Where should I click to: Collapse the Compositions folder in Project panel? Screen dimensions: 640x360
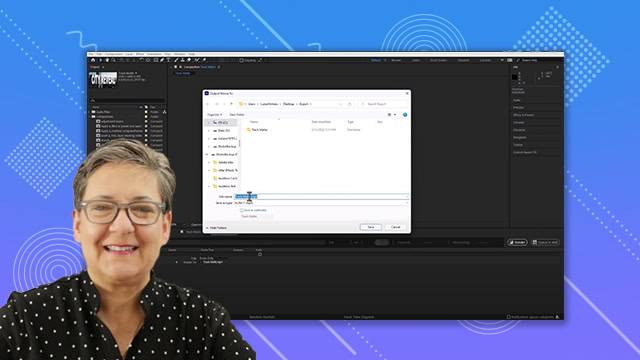coord(89,117)
